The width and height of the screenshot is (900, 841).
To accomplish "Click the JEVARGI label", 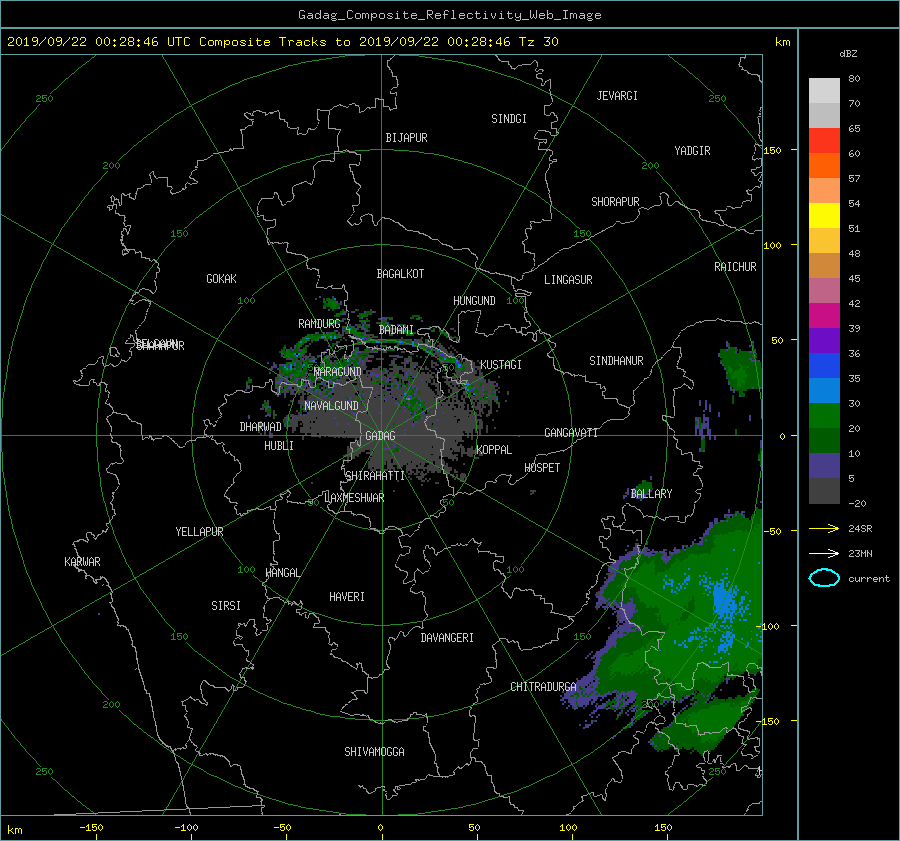I will pyautogui.click(x=617, y=96).
